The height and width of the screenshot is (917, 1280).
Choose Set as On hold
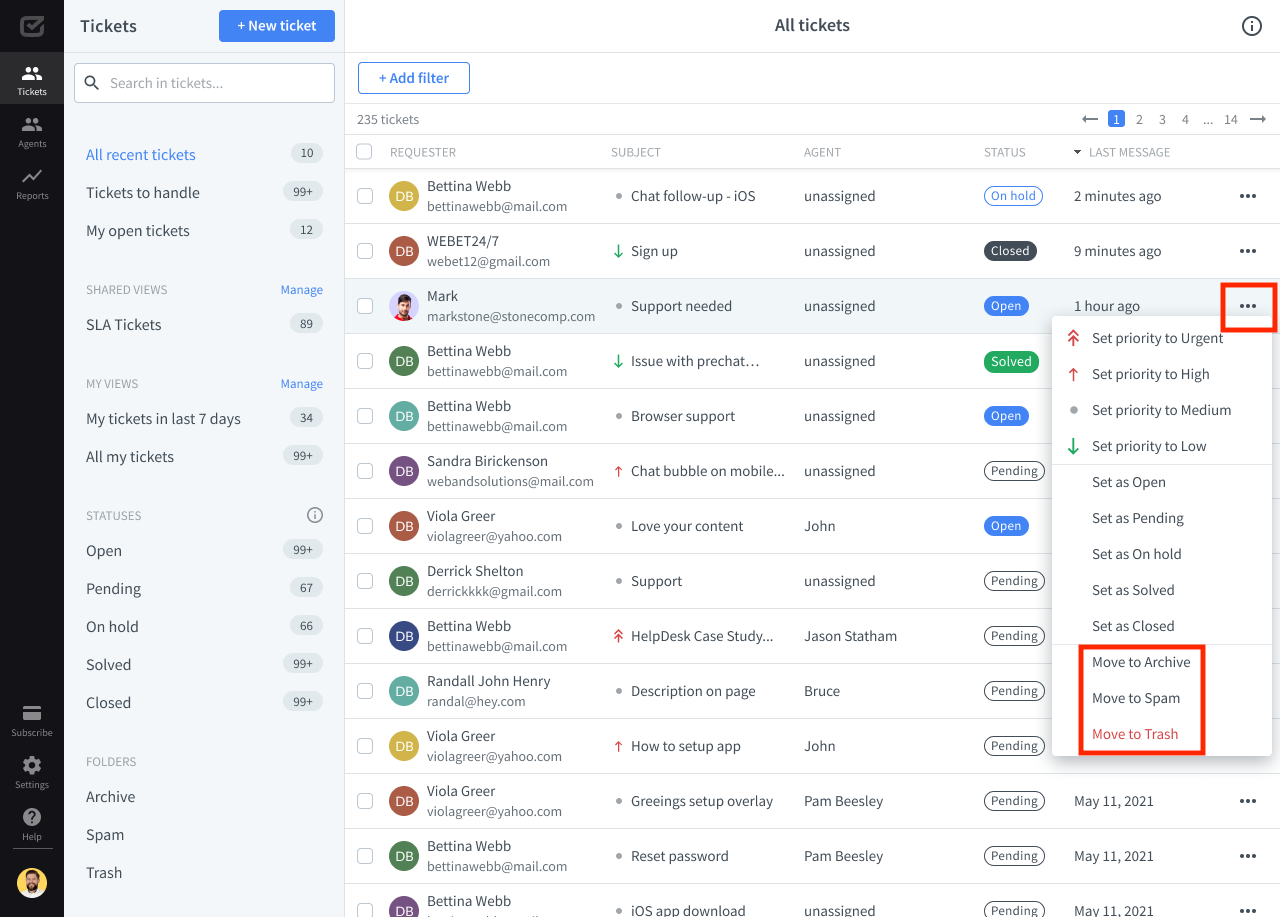1162,554
